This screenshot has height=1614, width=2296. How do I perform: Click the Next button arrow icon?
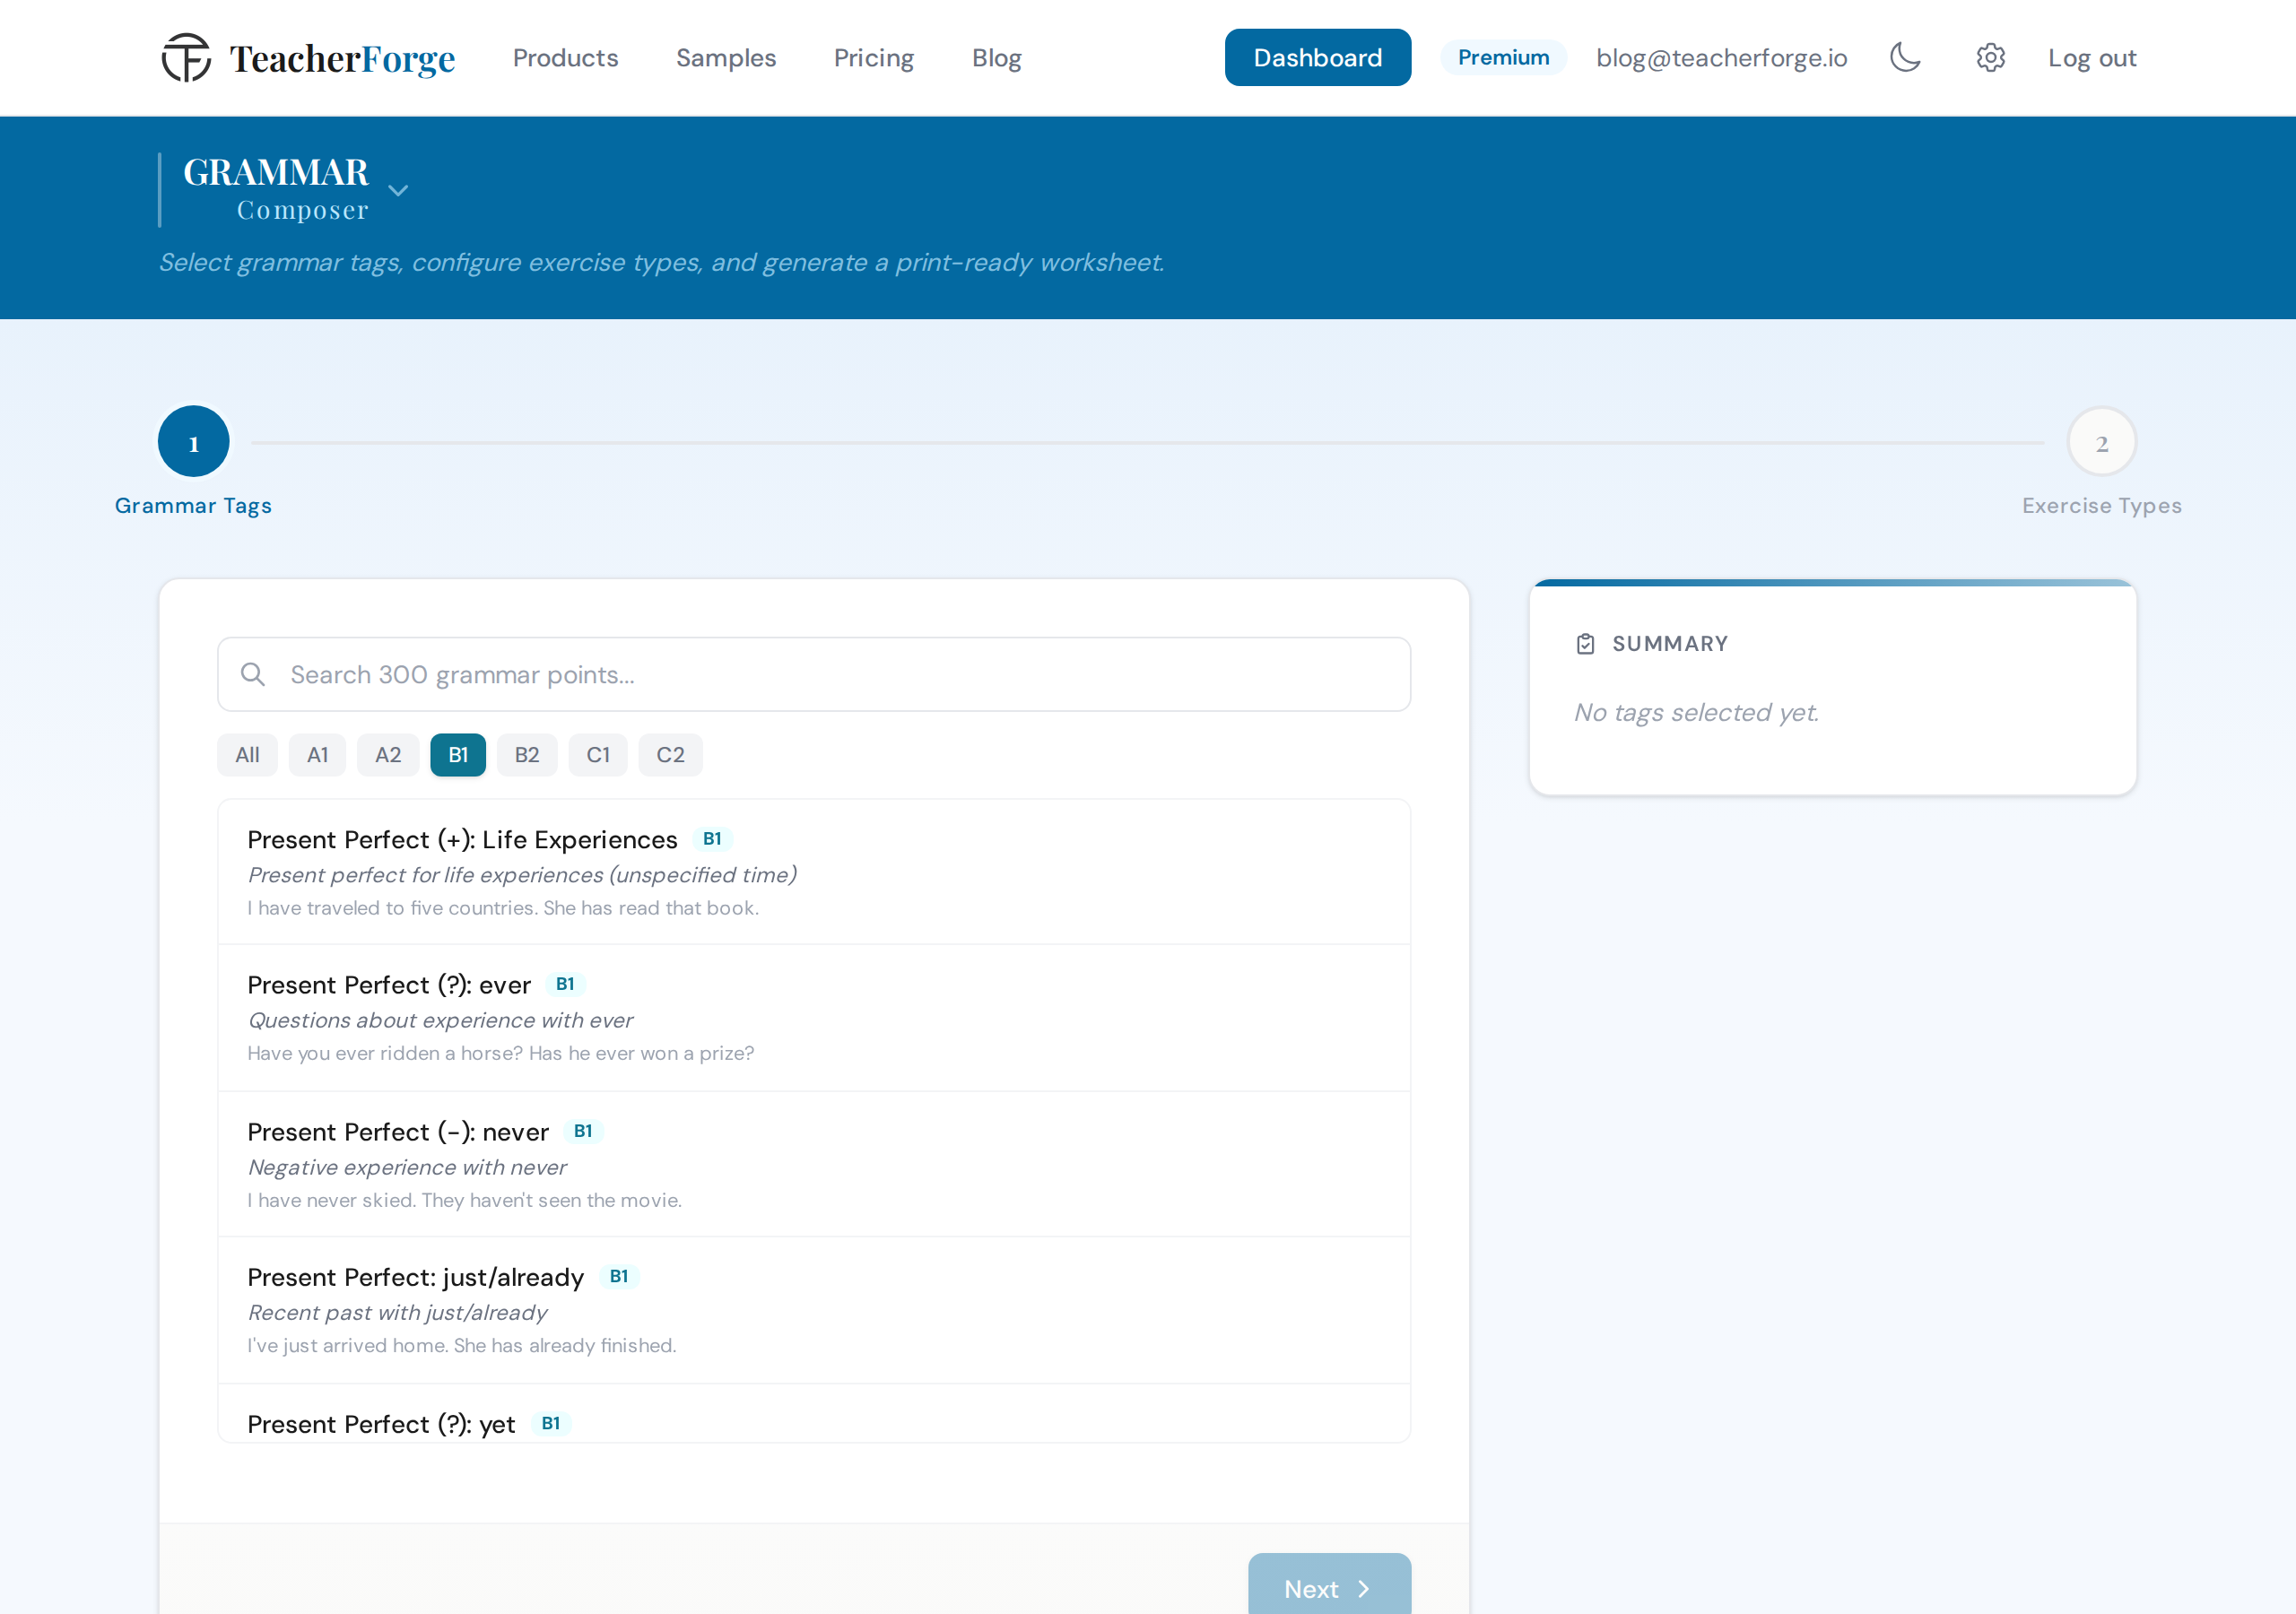coord(1364,1589)
